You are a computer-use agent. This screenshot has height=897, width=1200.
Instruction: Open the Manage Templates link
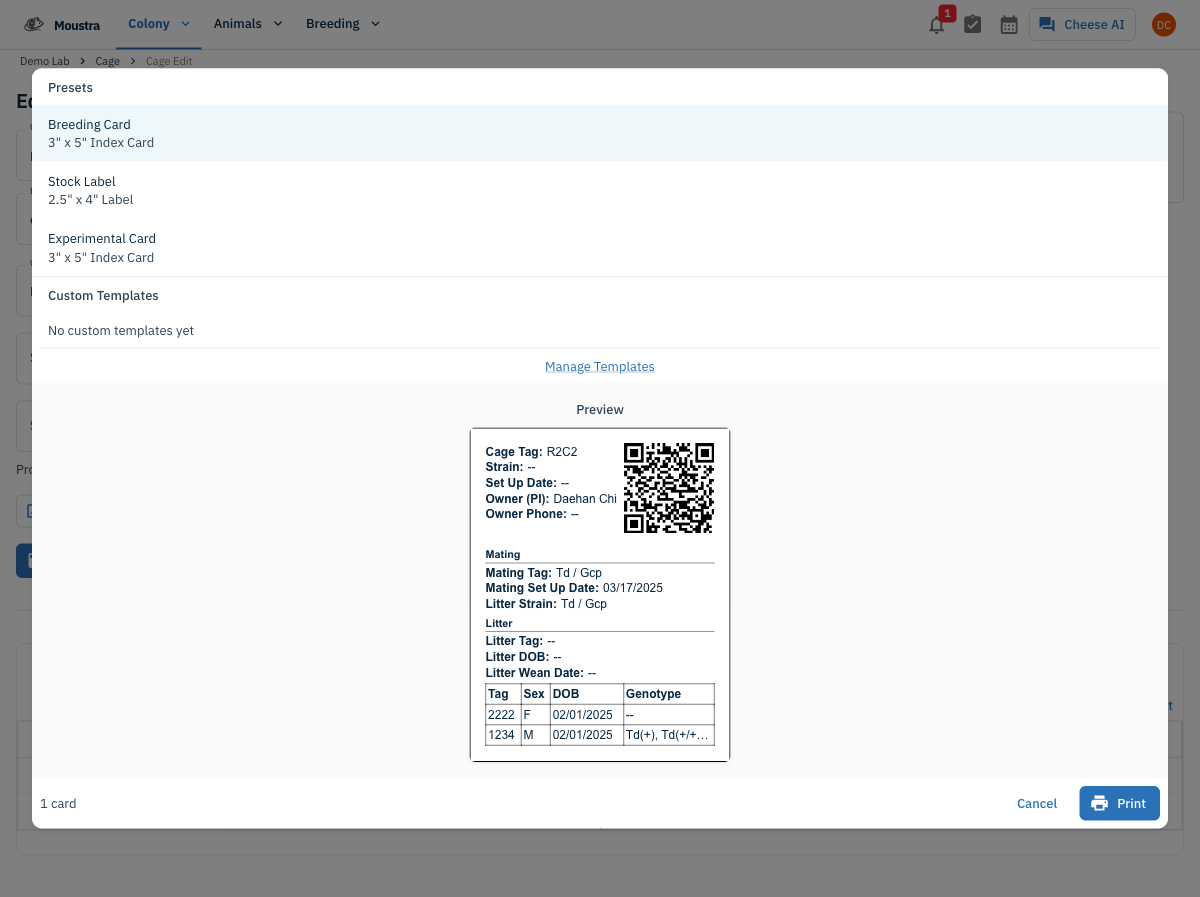[x=600, y=367]
